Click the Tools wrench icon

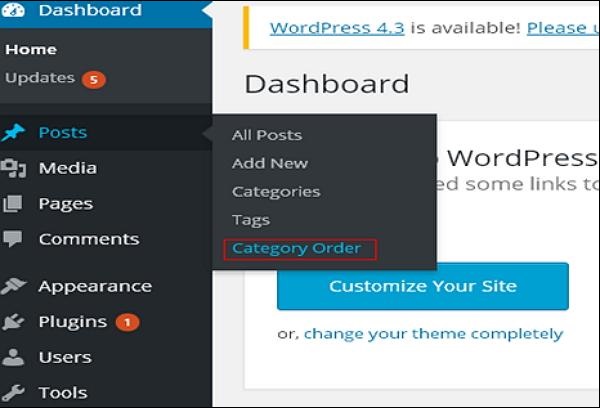coord(14,392)
